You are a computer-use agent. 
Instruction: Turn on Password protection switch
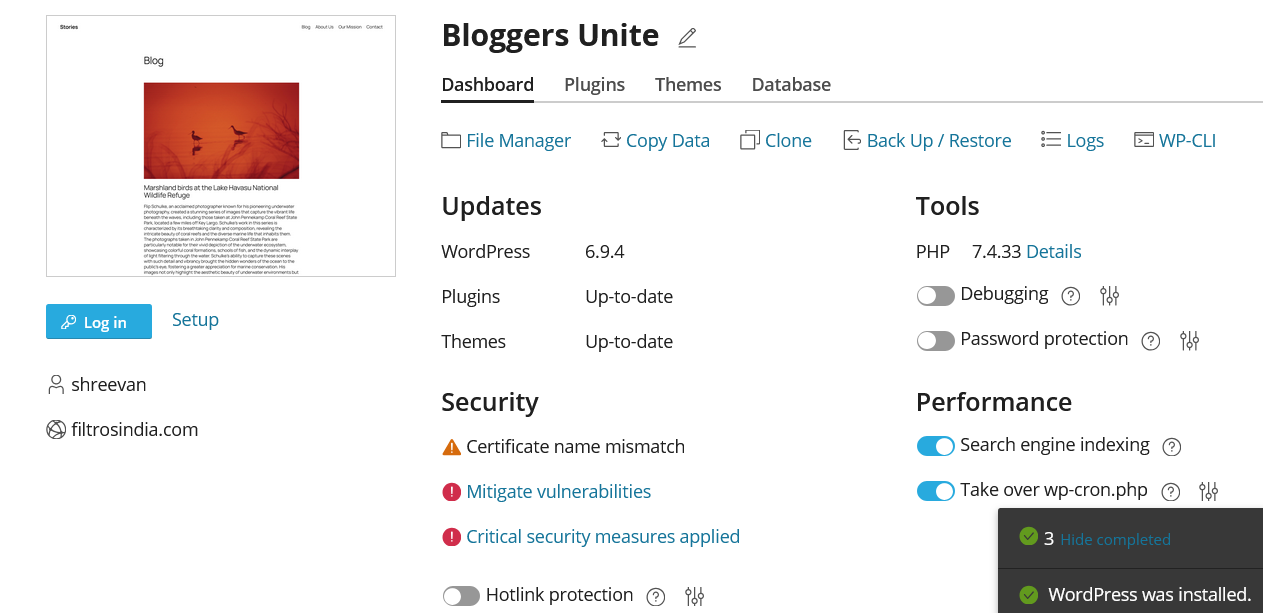935,341
